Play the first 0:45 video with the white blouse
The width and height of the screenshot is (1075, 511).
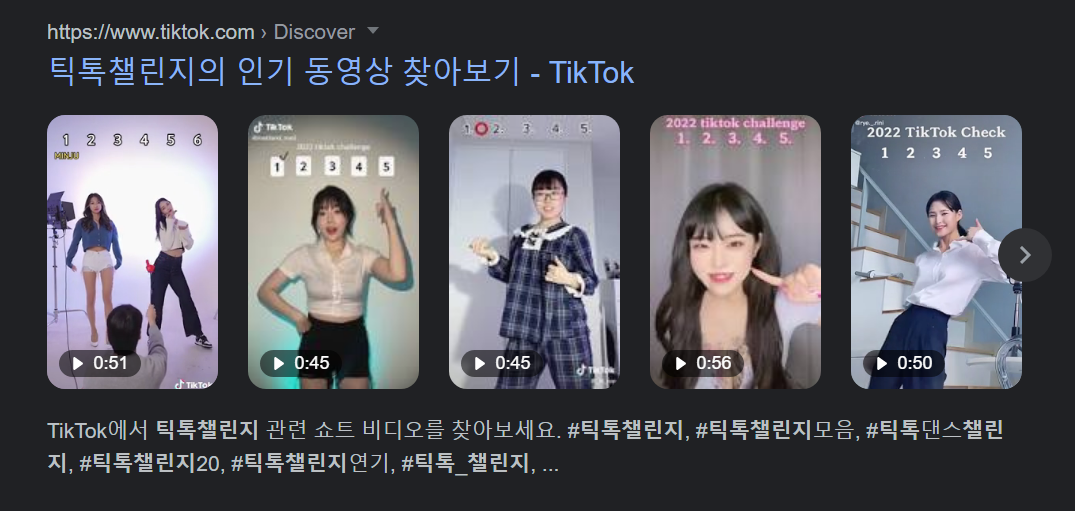pyautogui.click(x=301, y=363)
